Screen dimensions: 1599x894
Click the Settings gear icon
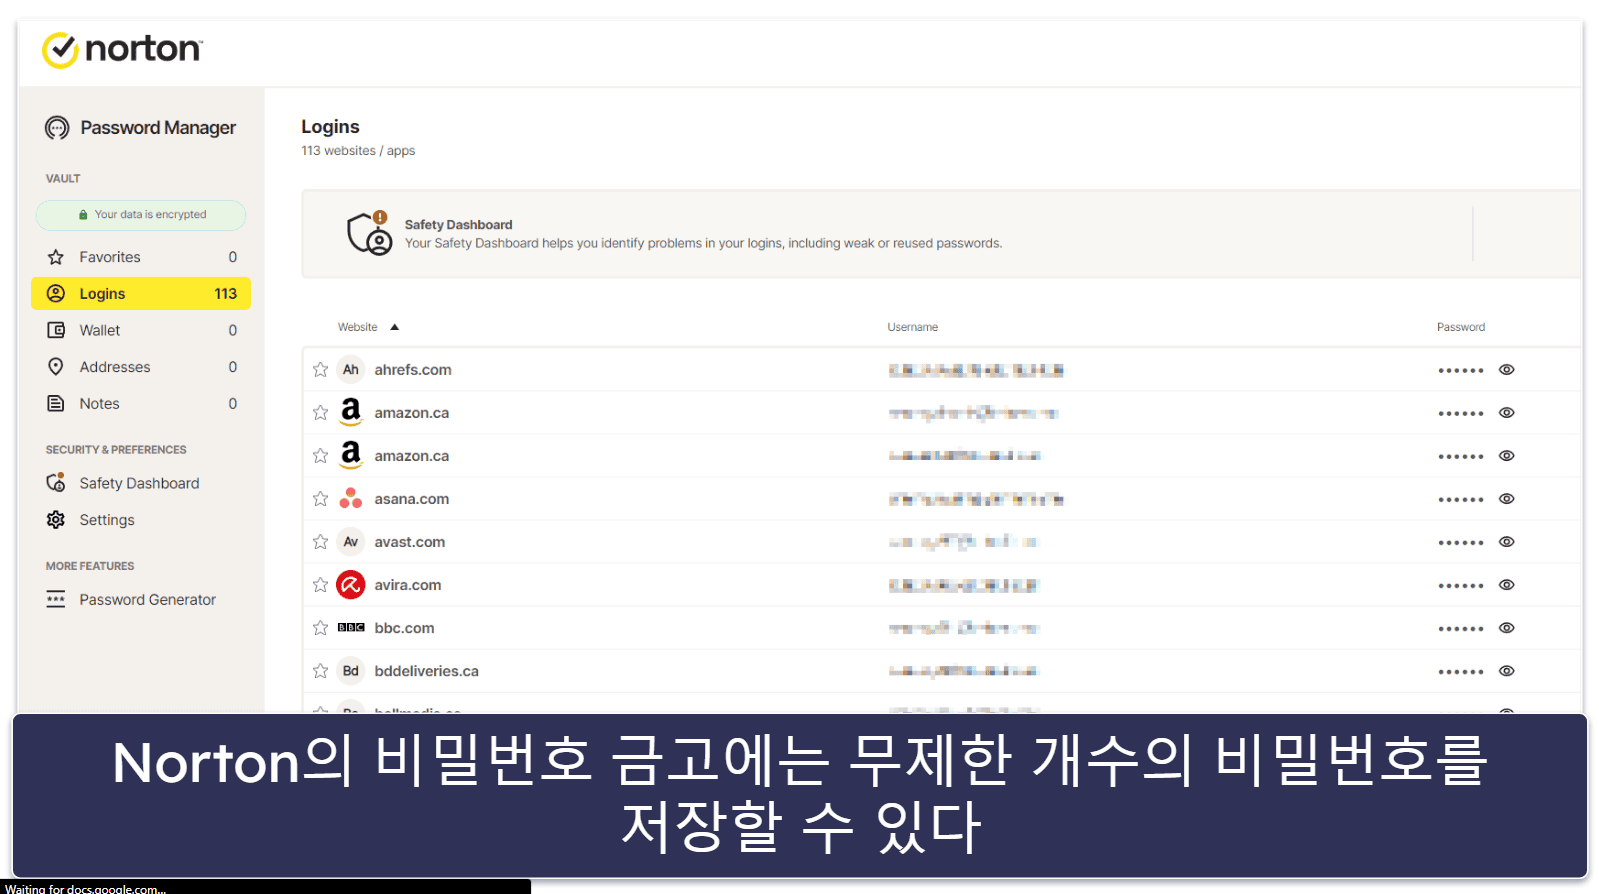(56, 520)
